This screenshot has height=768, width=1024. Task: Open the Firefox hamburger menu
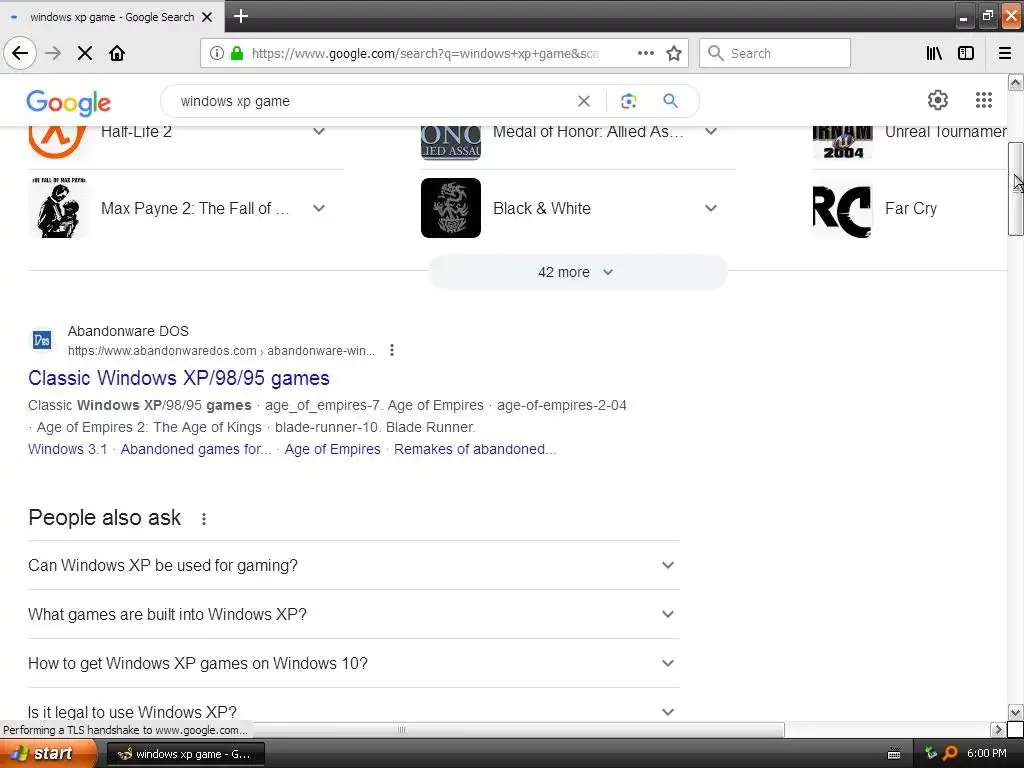pyautogui.click(x=1004, y=53)
